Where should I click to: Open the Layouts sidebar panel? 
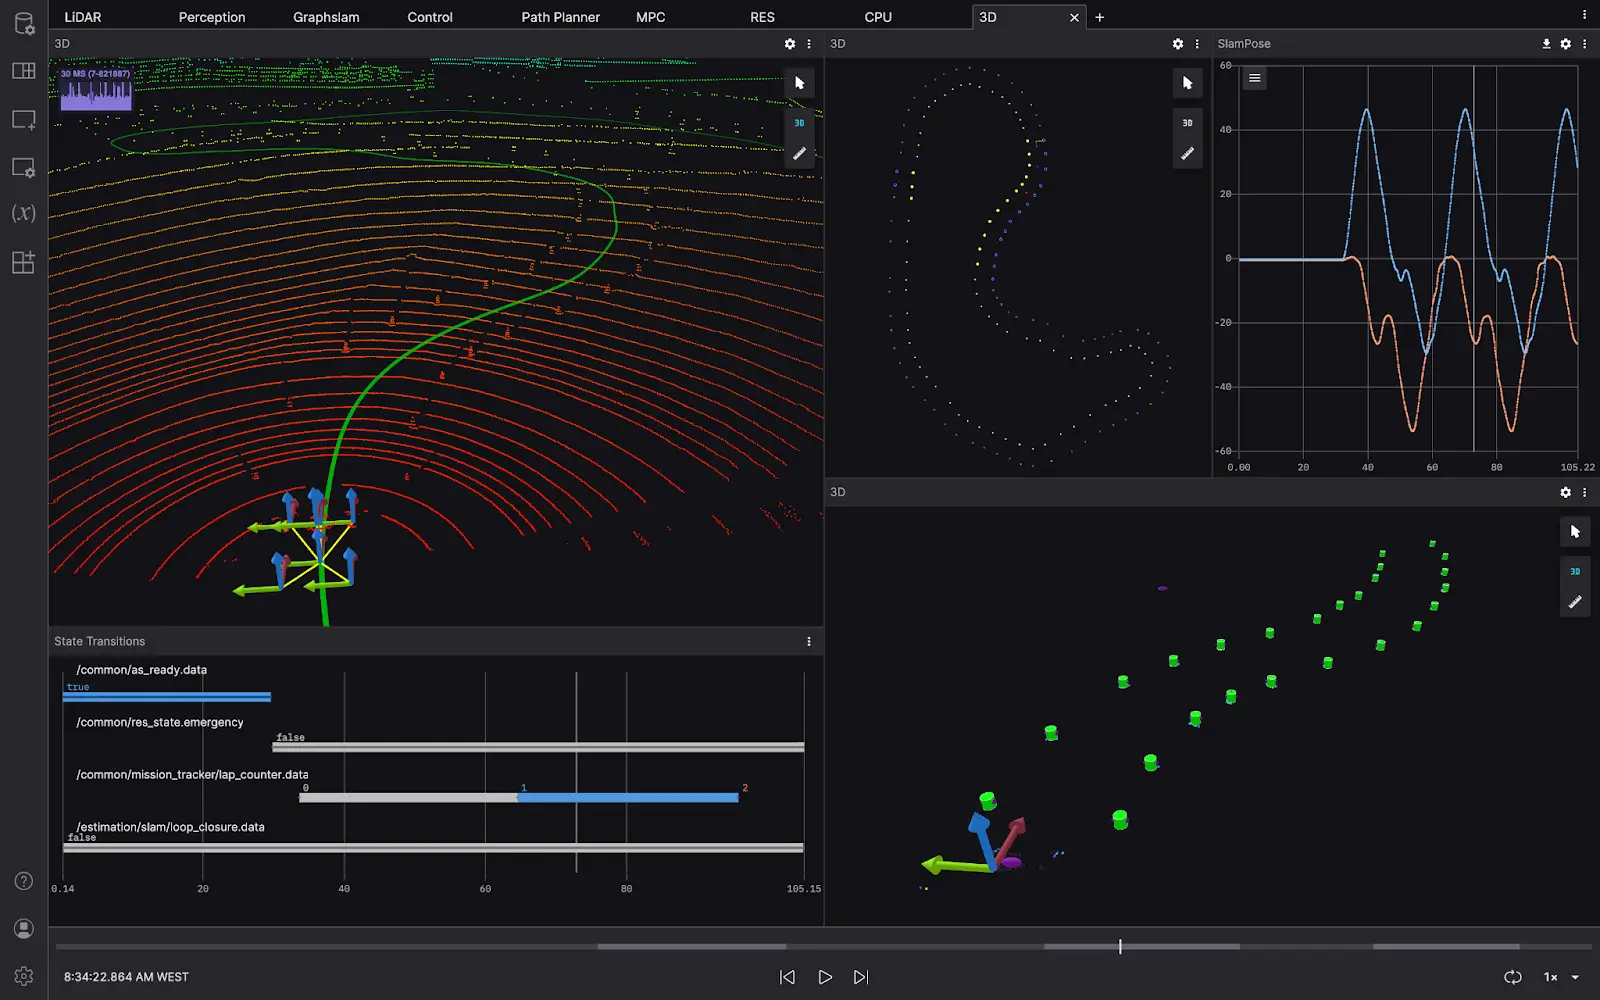pyautogui.click(x=24, y=71)
